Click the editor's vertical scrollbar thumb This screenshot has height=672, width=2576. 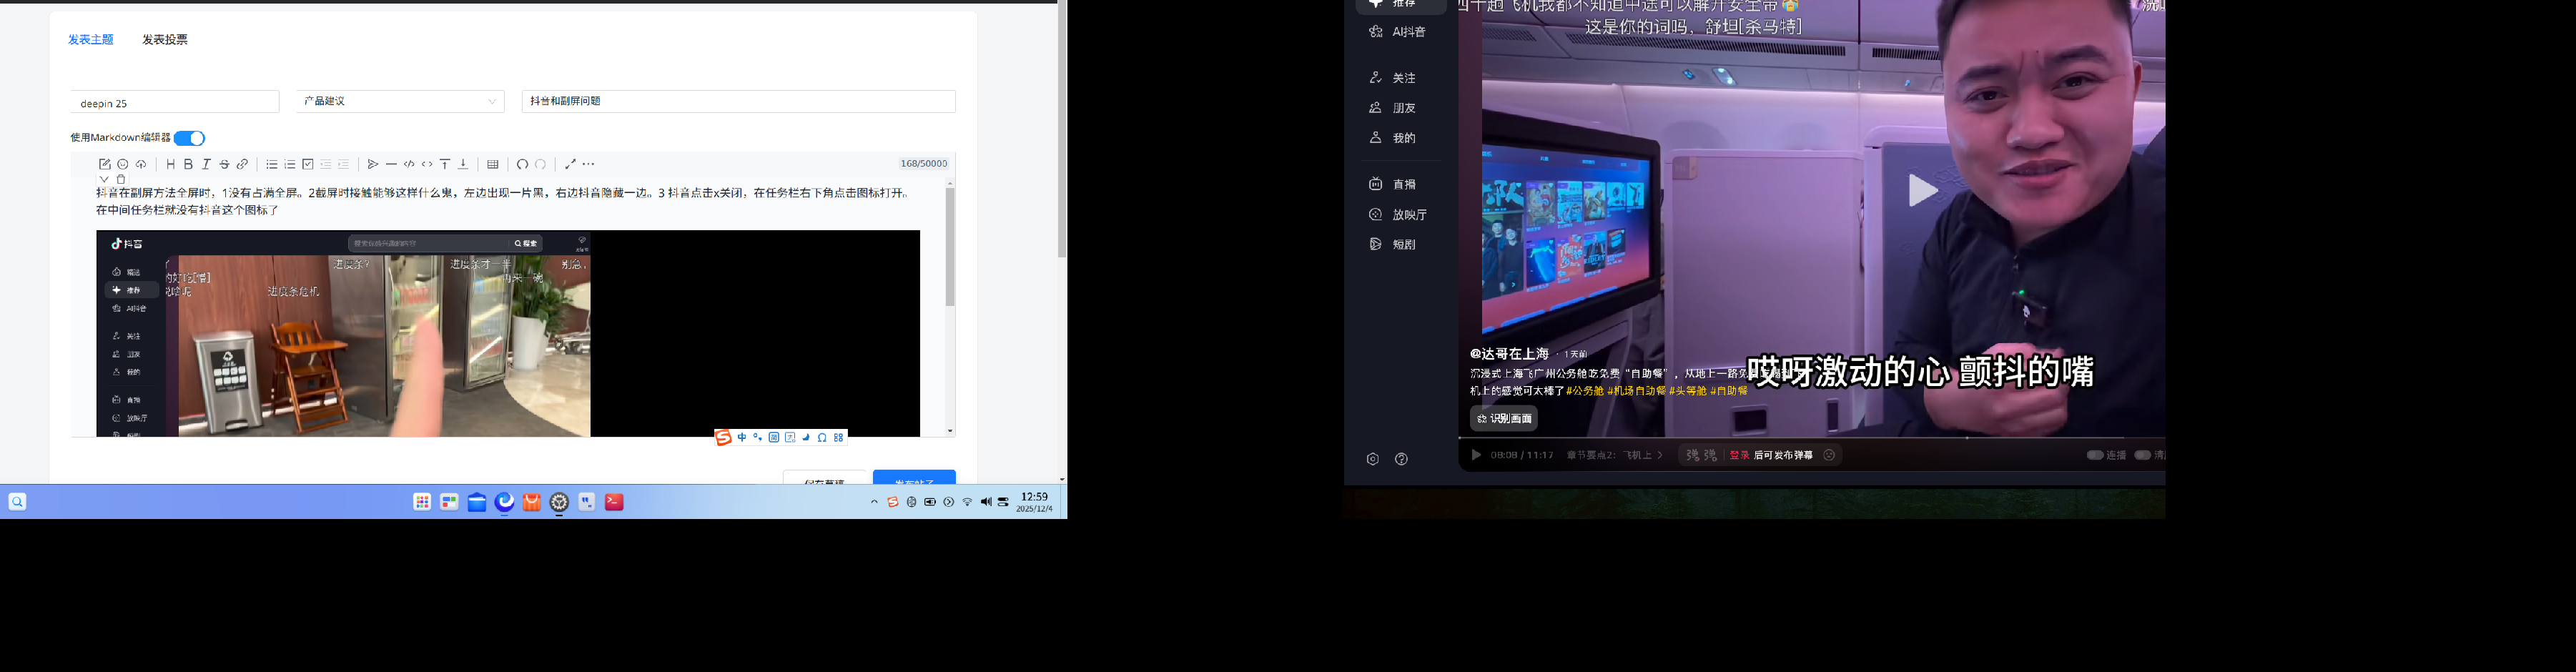950,247
